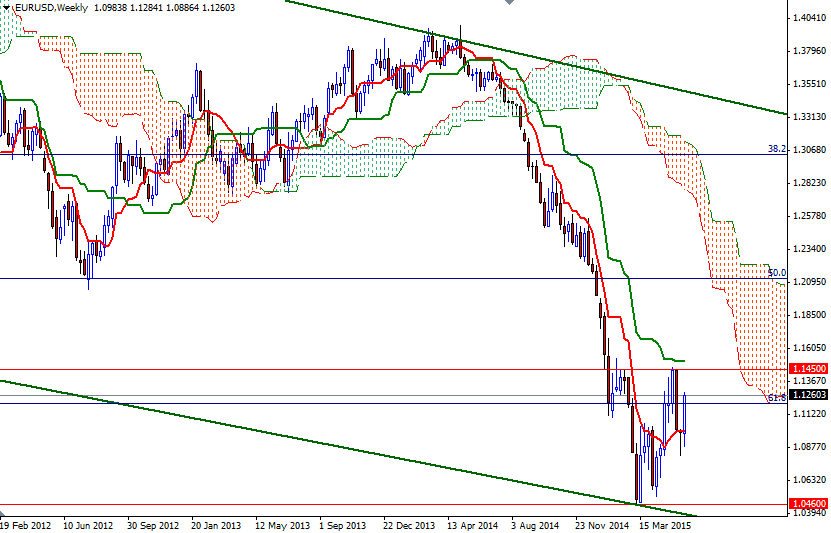Click the 1.40410 price scale value
The height and width of the screenshot is (533, 831).
tap(809, 18)
